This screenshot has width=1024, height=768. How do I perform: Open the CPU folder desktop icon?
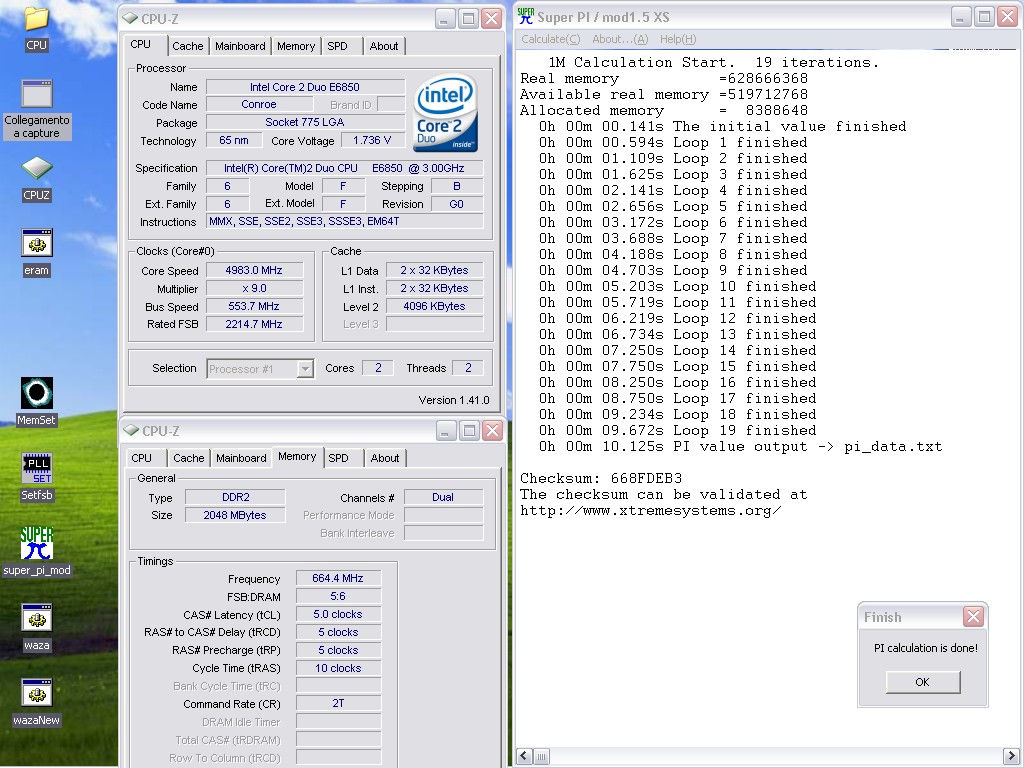tap(37, 18)
